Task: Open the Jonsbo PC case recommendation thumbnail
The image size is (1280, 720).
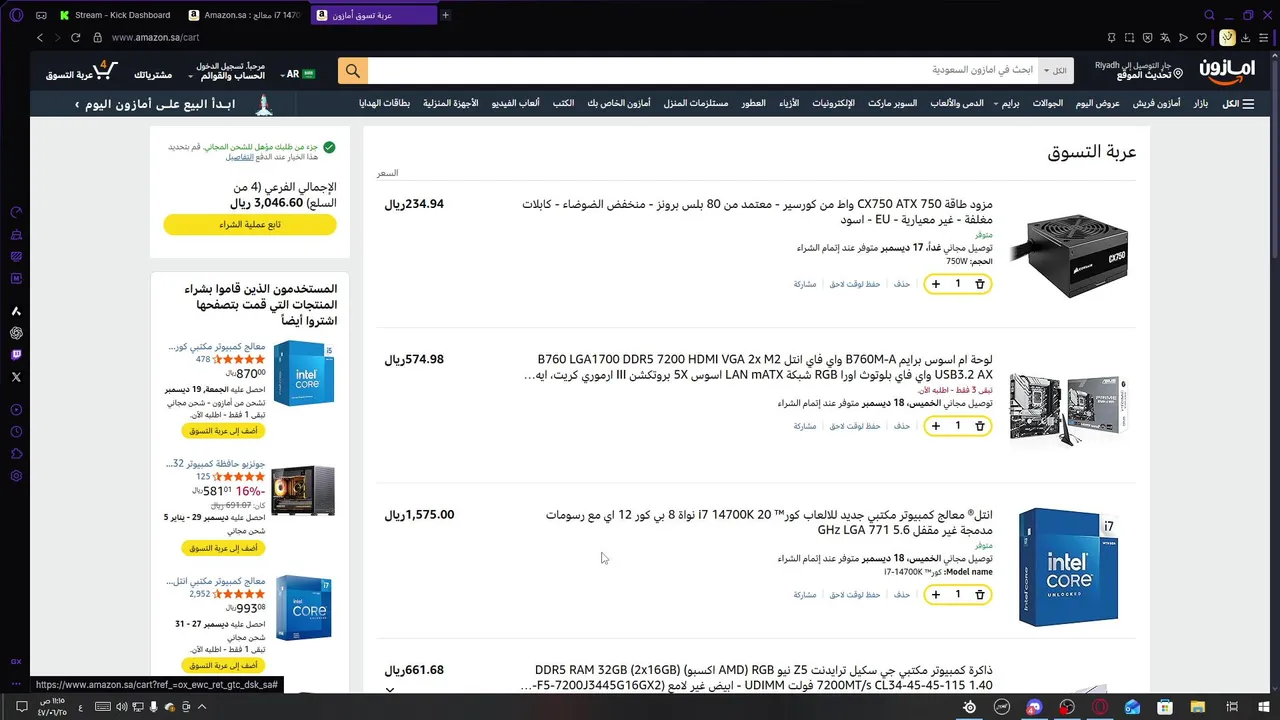Action: click(x=303, y=490)
